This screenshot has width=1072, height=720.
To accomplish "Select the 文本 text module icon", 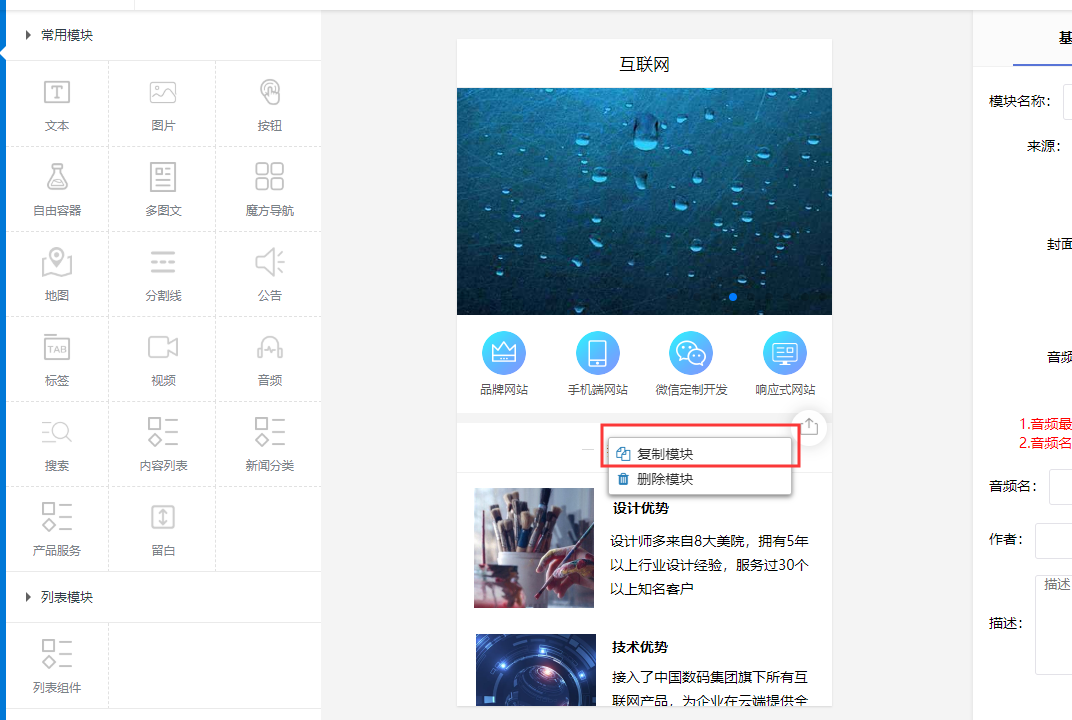I will [x=57, y=93].
